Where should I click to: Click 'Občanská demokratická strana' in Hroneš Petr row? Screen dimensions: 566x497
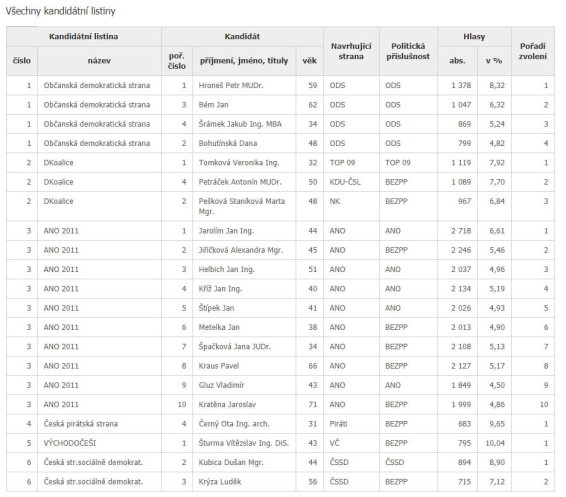97,86
